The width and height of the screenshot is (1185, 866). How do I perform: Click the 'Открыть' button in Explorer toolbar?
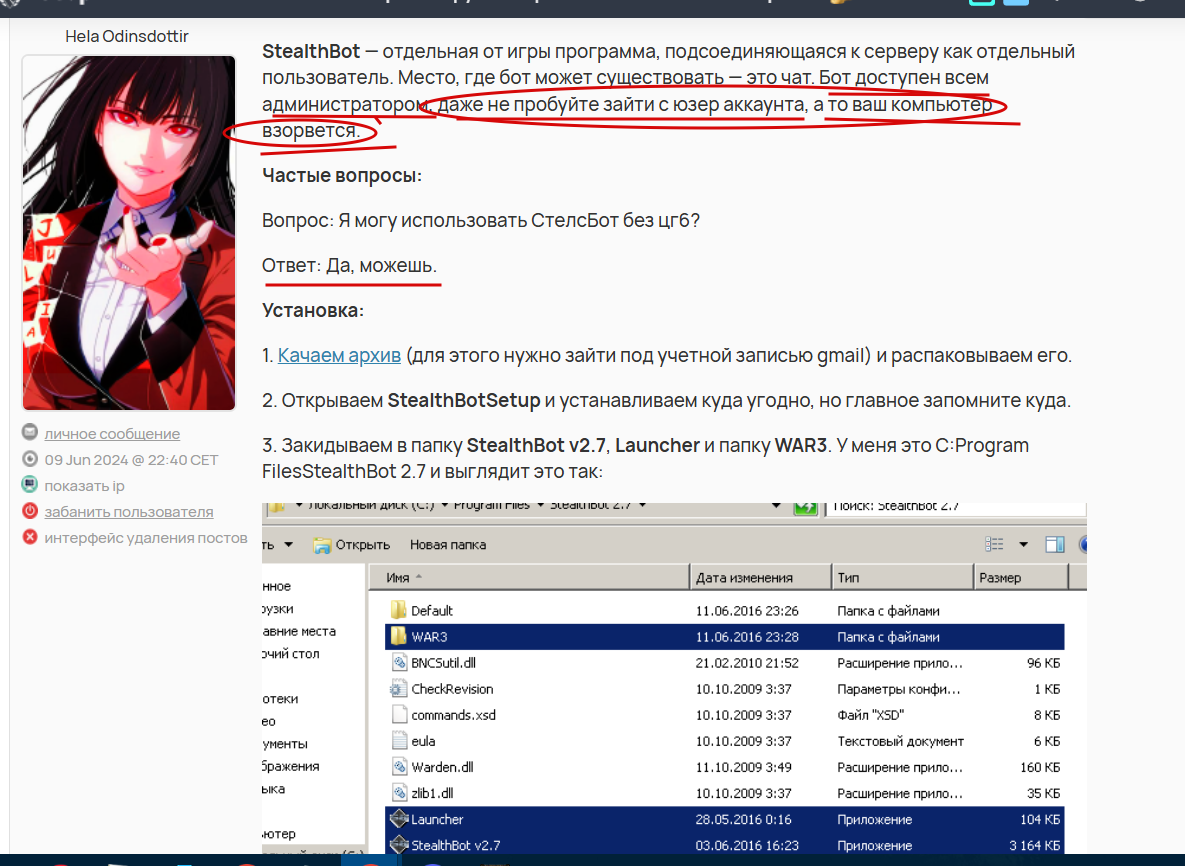[352, 545]
